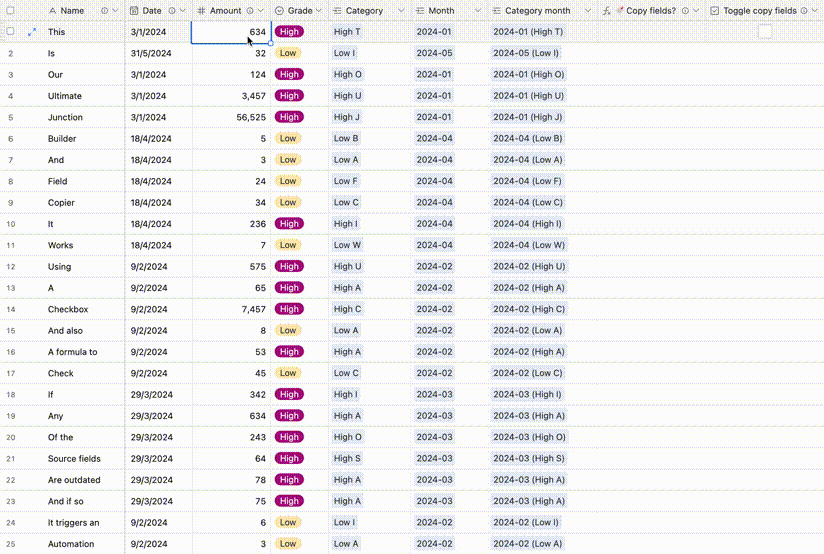Image resolution: width=824 pixels, height=554 pixels.
Task: Click the info icon in Date header
Action: point(172,11)
